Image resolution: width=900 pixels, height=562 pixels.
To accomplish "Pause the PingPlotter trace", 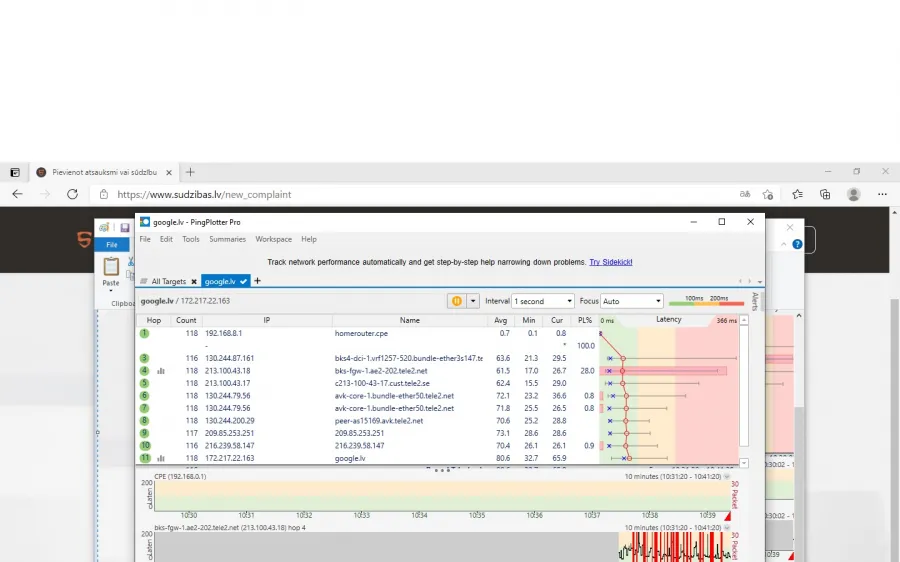I will (456, 301).
